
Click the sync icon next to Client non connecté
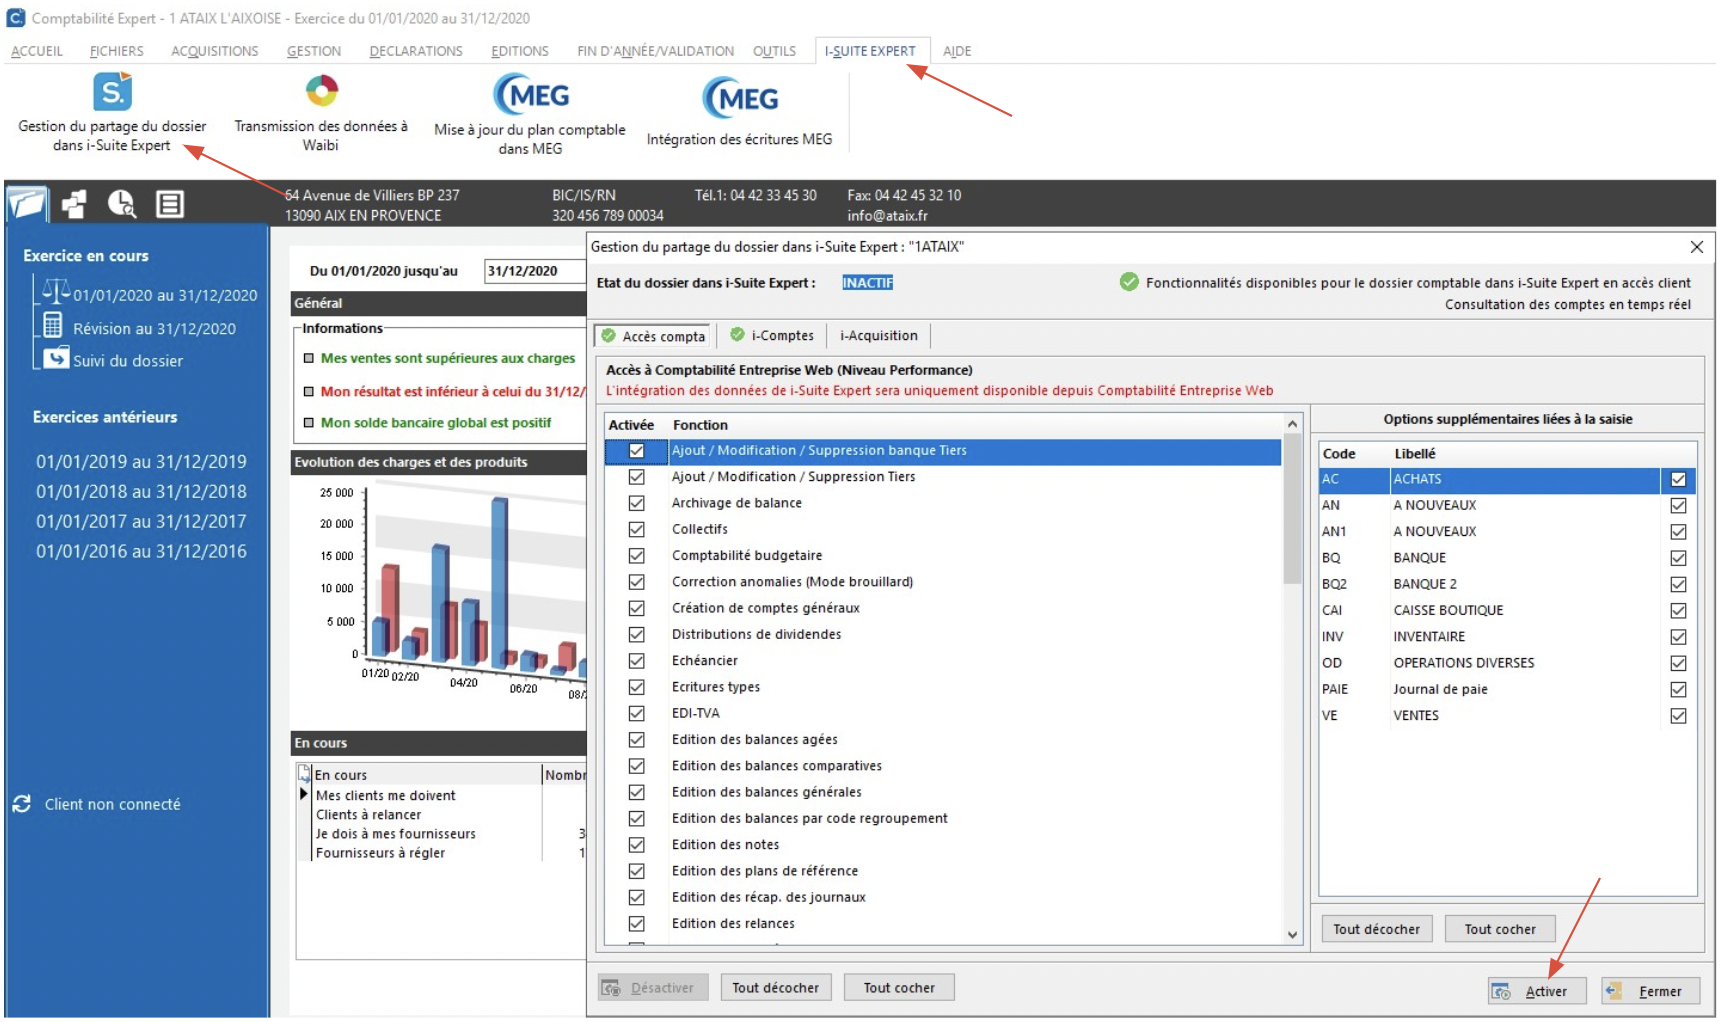[21, 804]
